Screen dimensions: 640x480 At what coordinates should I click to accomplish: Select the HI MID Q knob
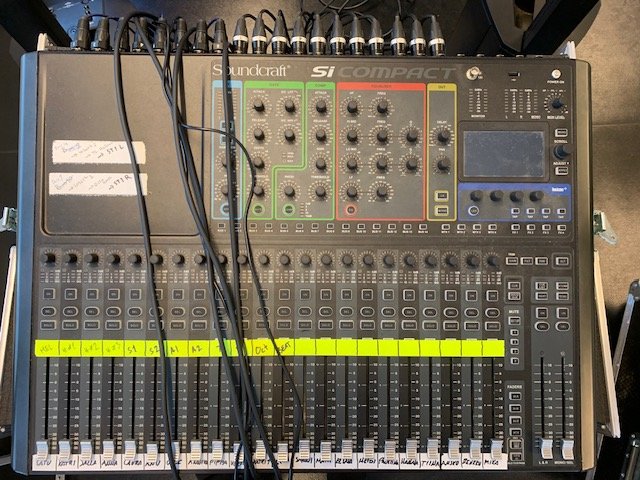click(411, 135)
